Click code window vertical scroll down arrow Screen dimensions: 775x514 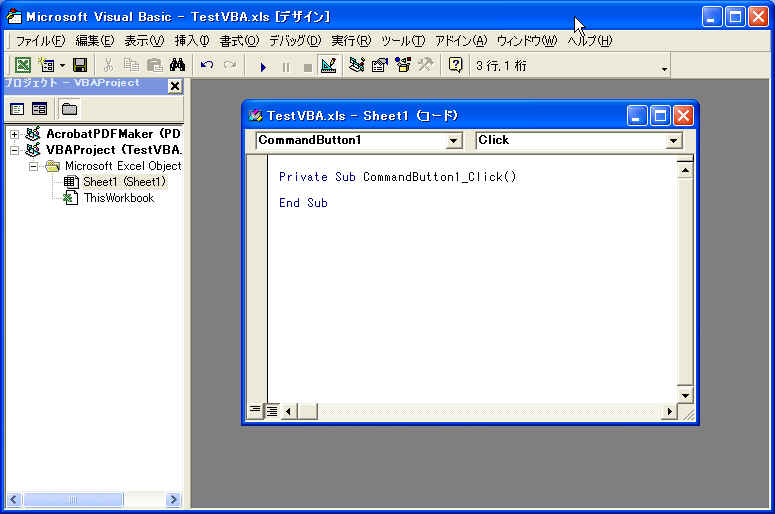(x=685, y=395)
